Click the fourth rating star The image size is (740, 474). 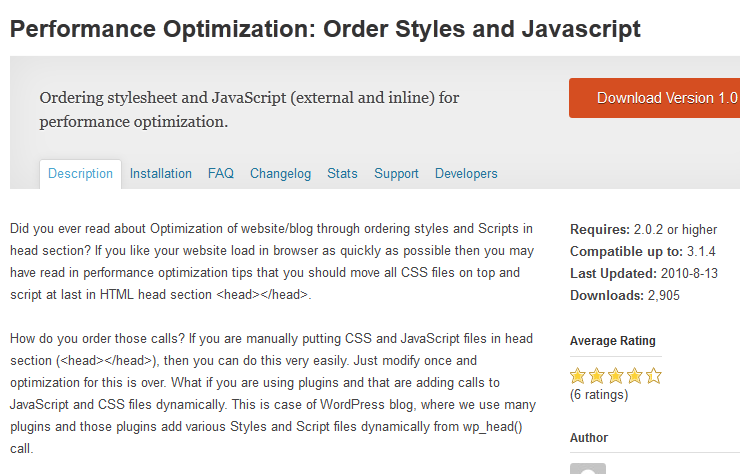click(x=635, y=376)
